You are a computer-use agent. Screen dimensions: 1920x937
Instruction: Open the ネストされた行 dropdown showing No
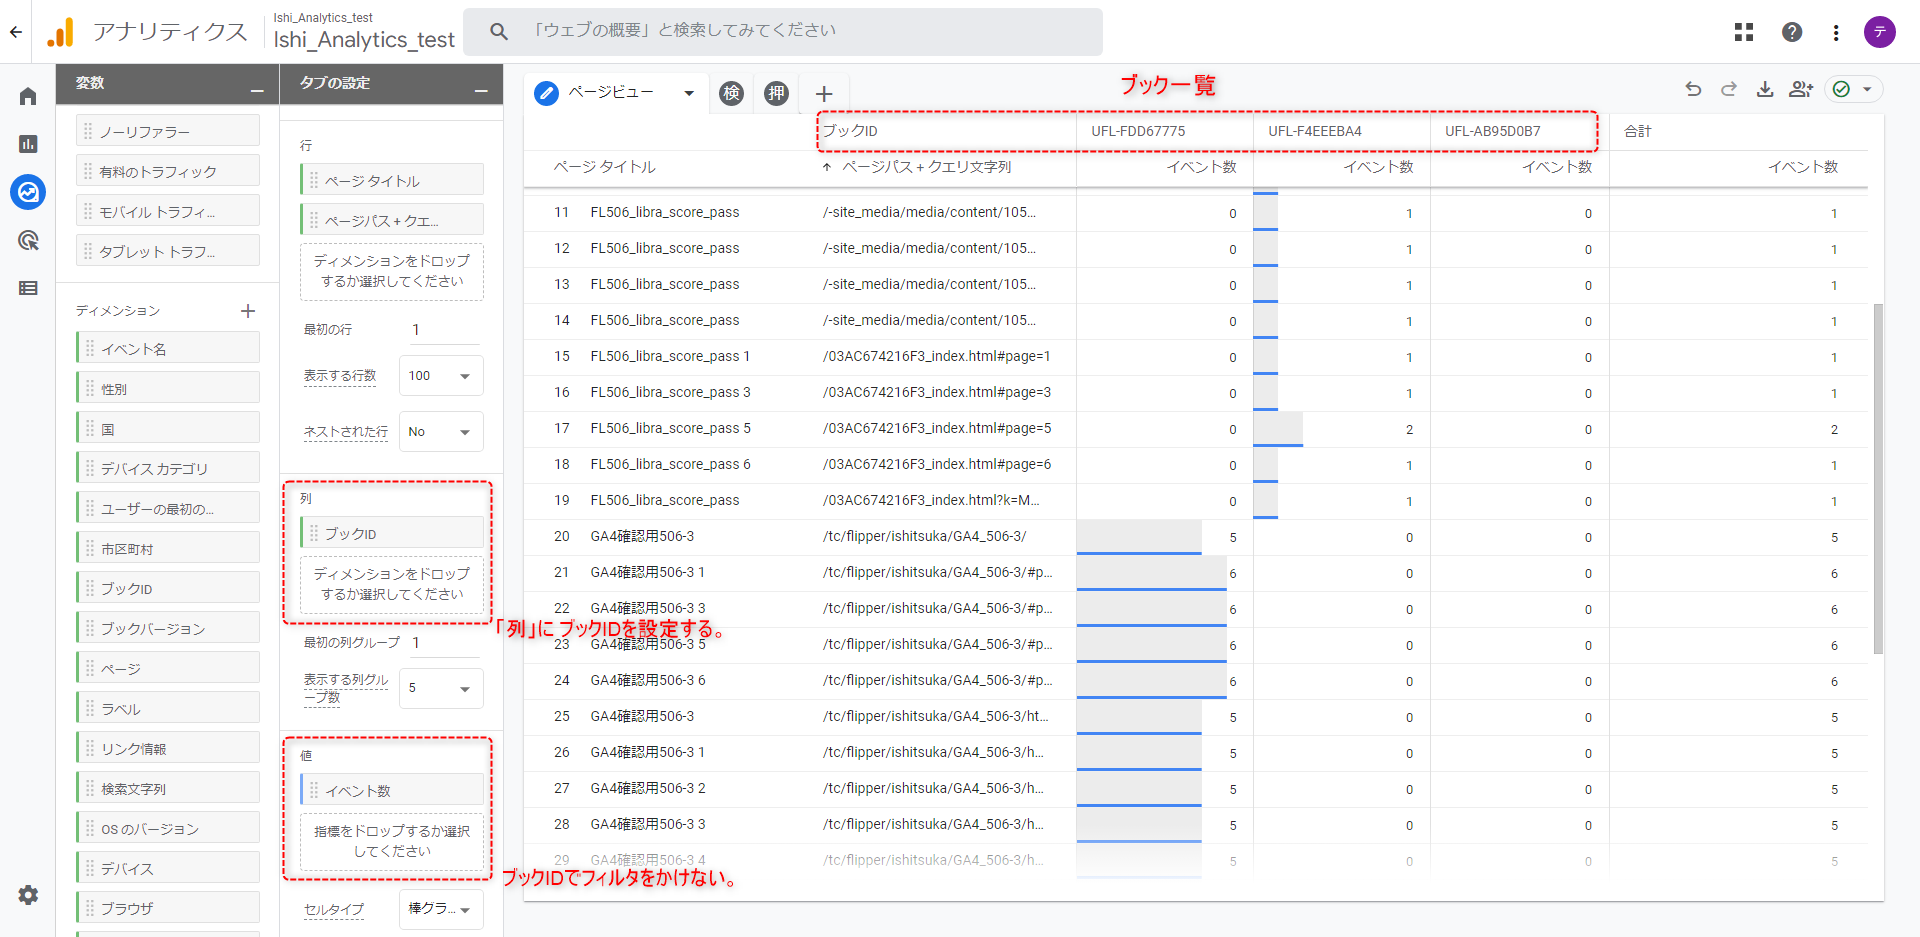[x=440, y=432]
